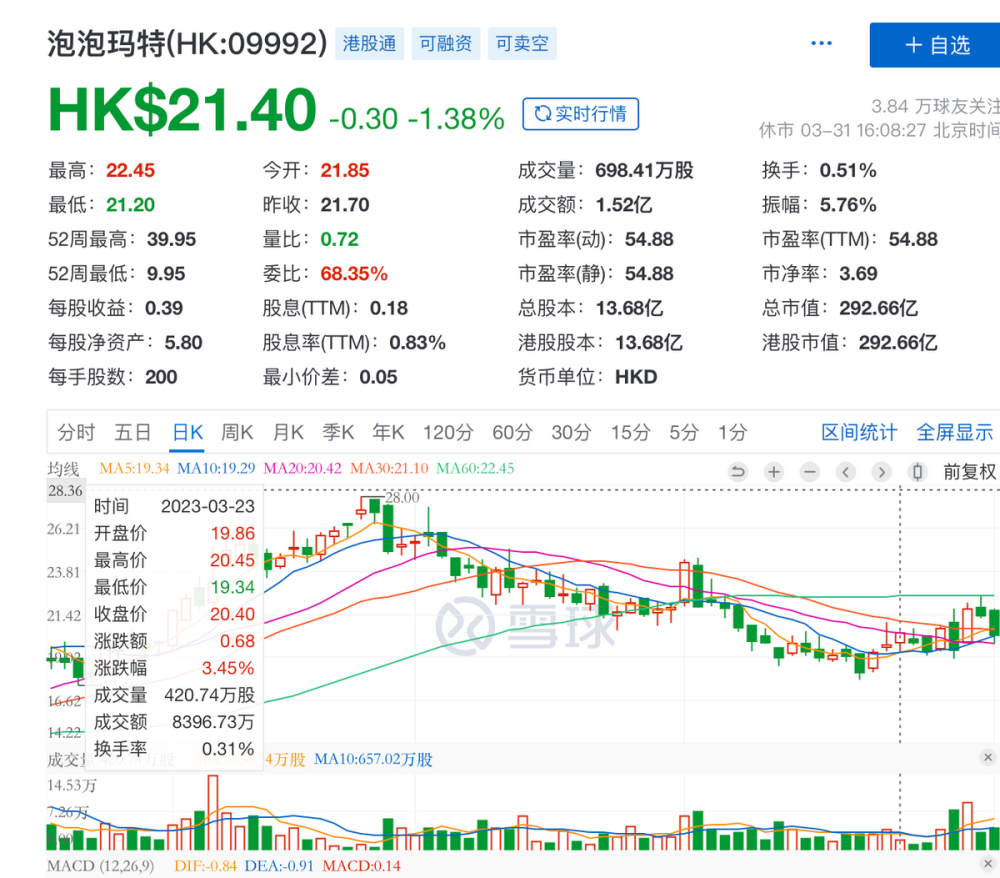
Task: Reset the chart view with the undo arrow
Action: click(x=738, y=472)
